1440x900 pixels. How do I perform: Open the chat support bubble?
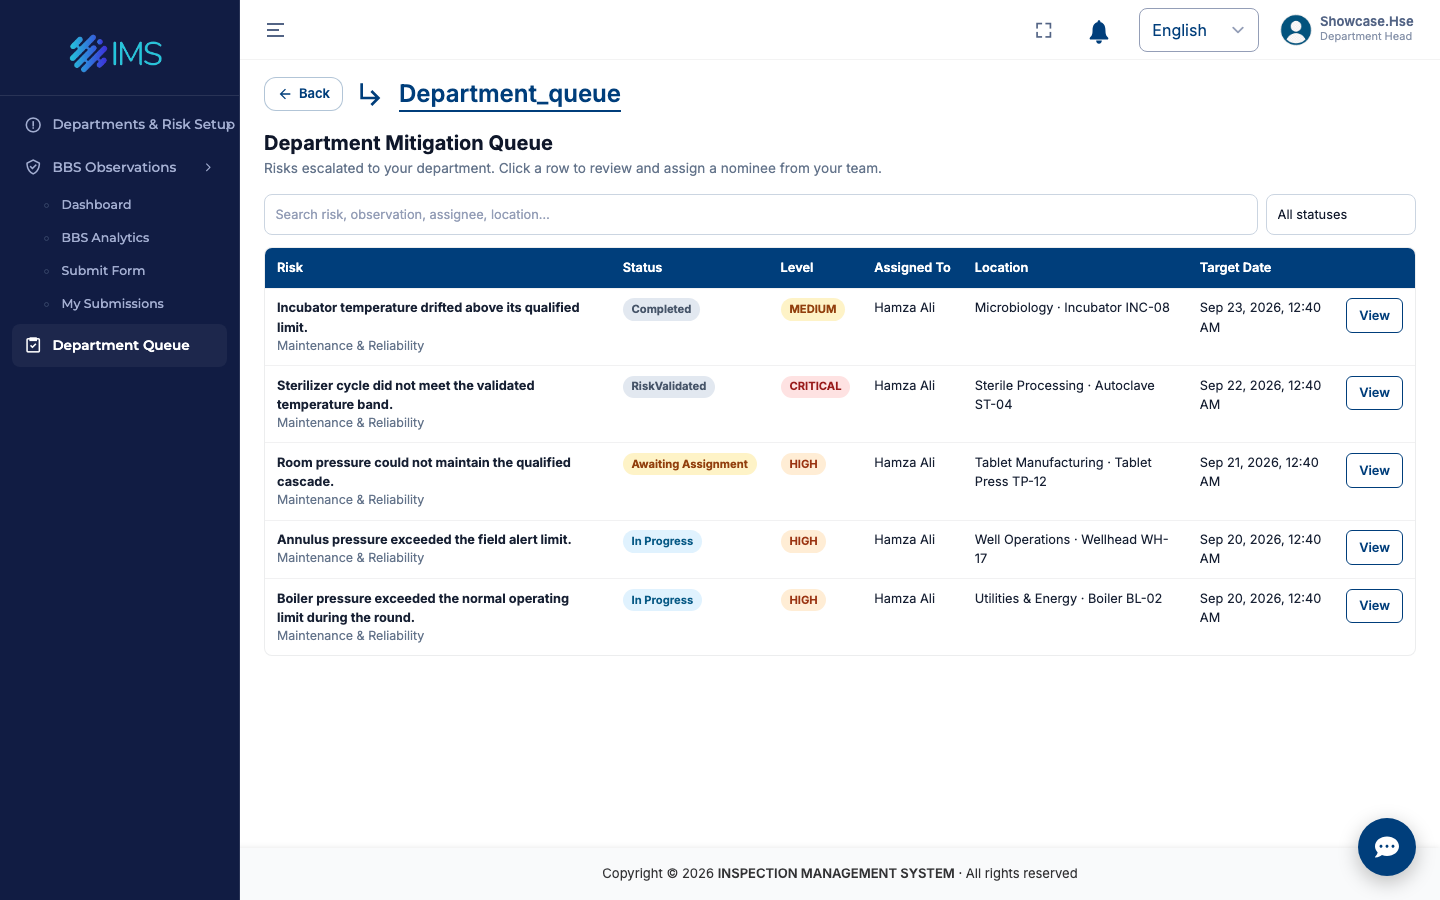[x=1387, y=847]
